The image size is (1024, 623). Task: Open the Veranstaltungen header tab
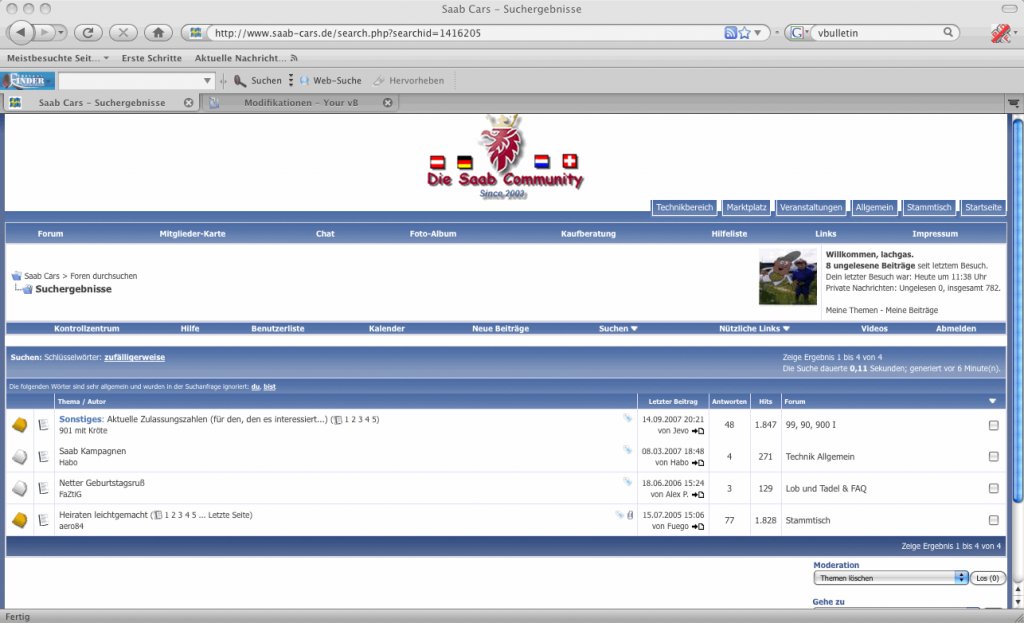[811, 207]
